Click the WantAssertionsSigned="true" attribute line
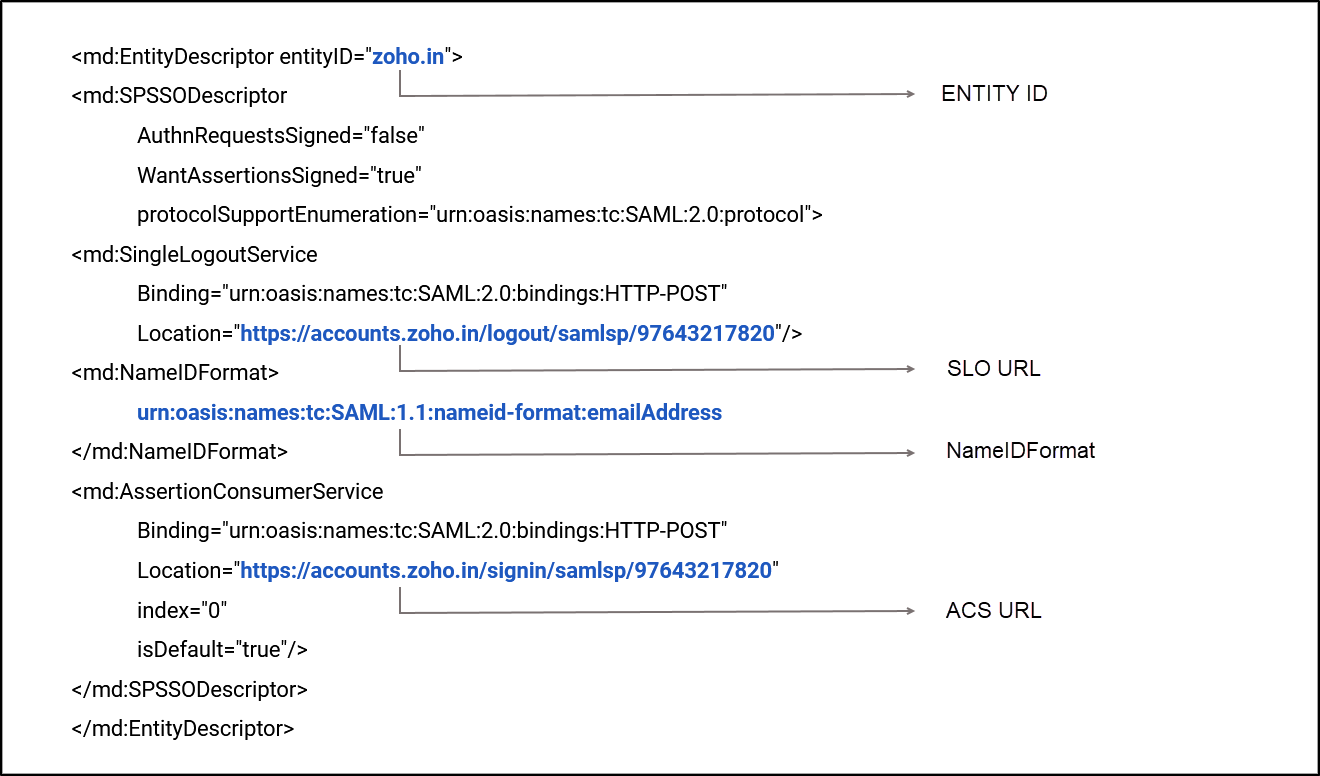1320x776 pixels. [x=279, y=176]
